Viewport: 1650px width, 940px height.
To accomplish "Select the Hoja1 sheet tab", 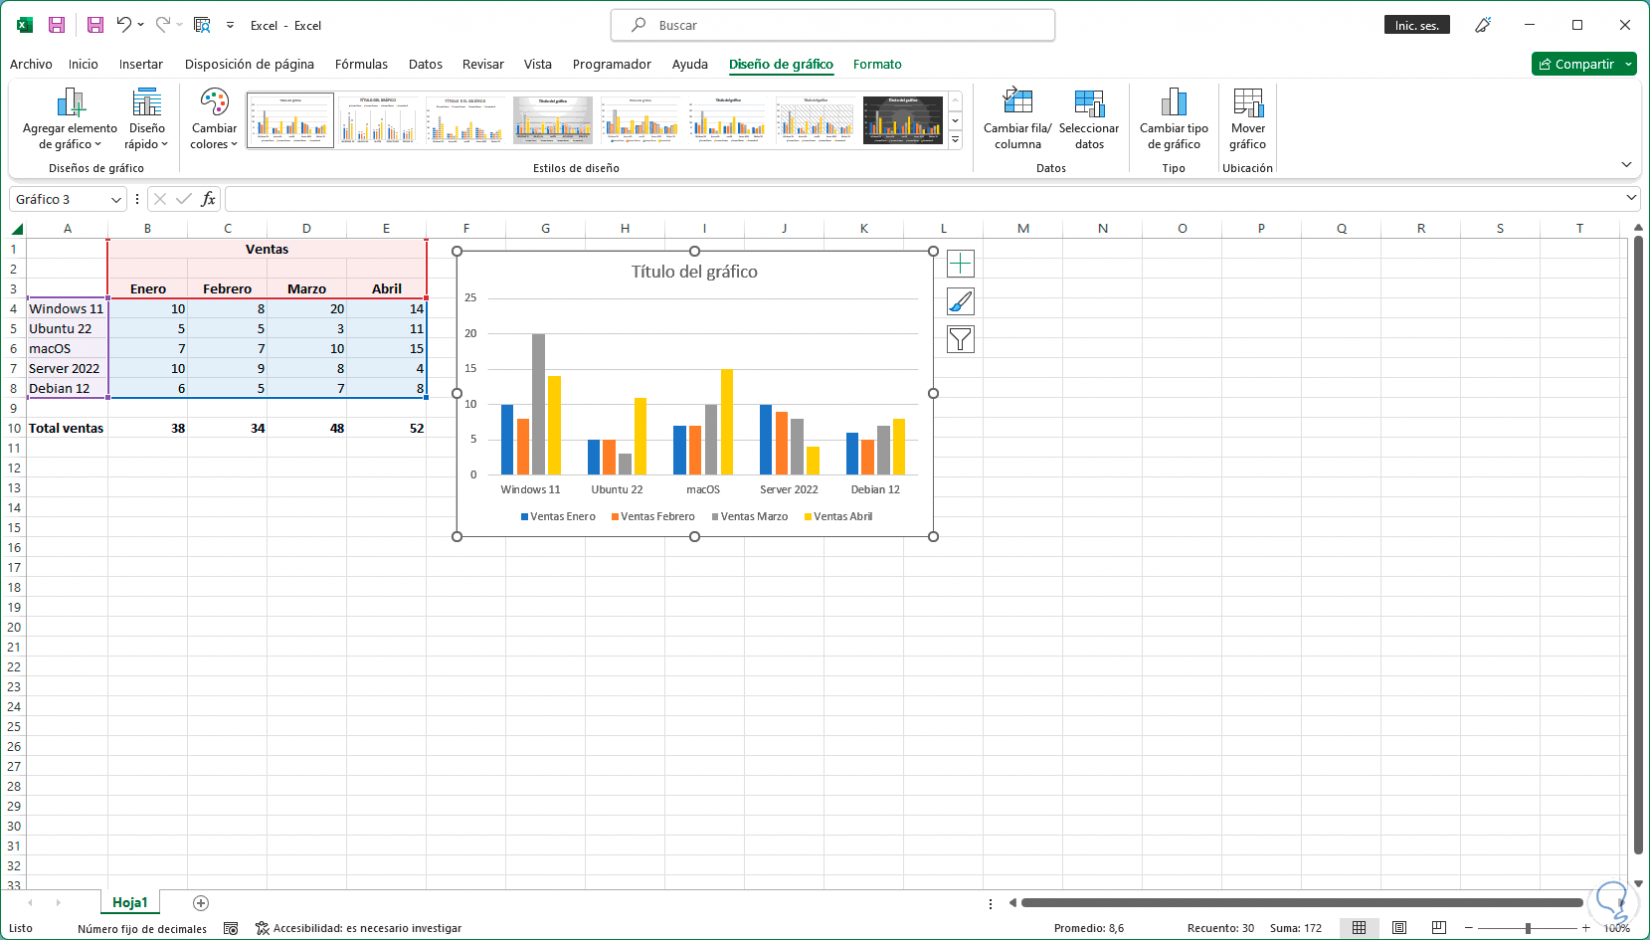I will tap(130, 903).
